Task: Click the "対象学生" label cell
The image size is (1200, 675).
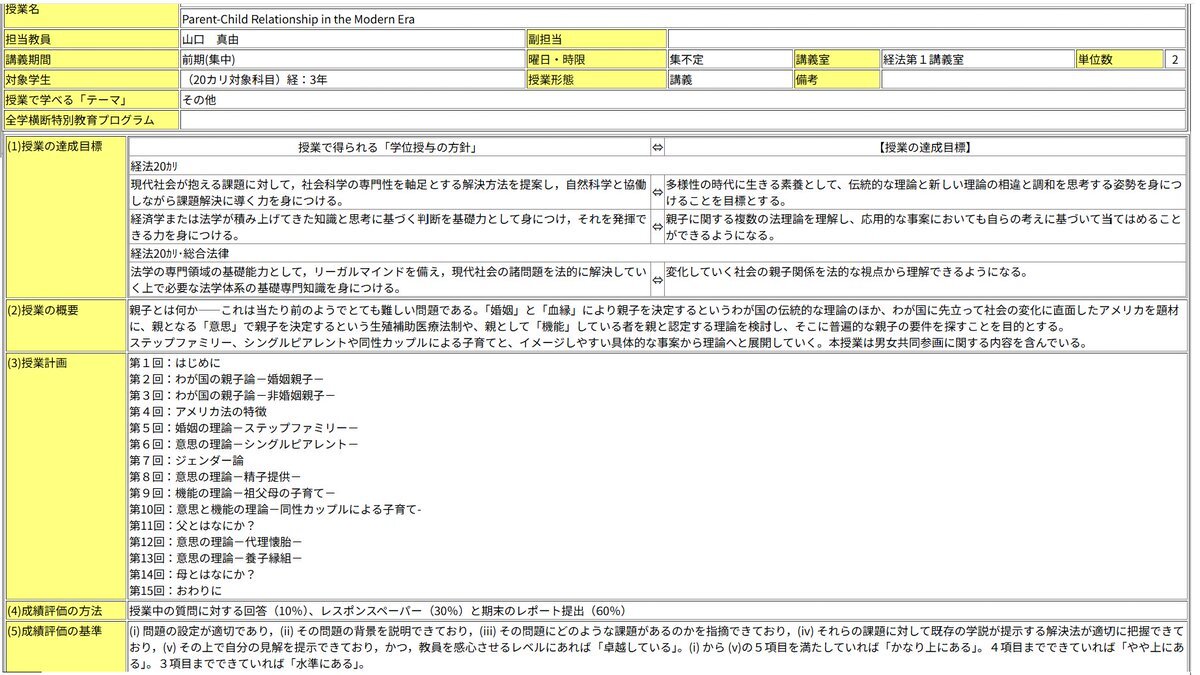Action: (x=91, y=79)
